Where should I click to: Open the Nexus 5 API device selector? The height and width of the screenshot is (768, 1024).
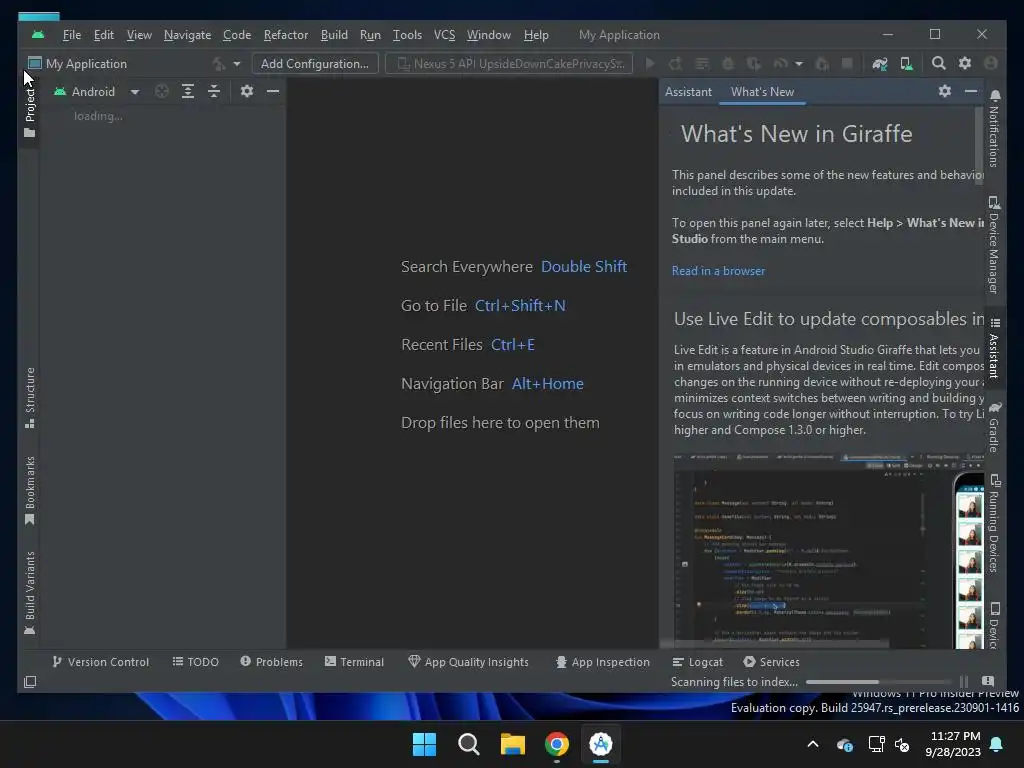pos(509,64)
